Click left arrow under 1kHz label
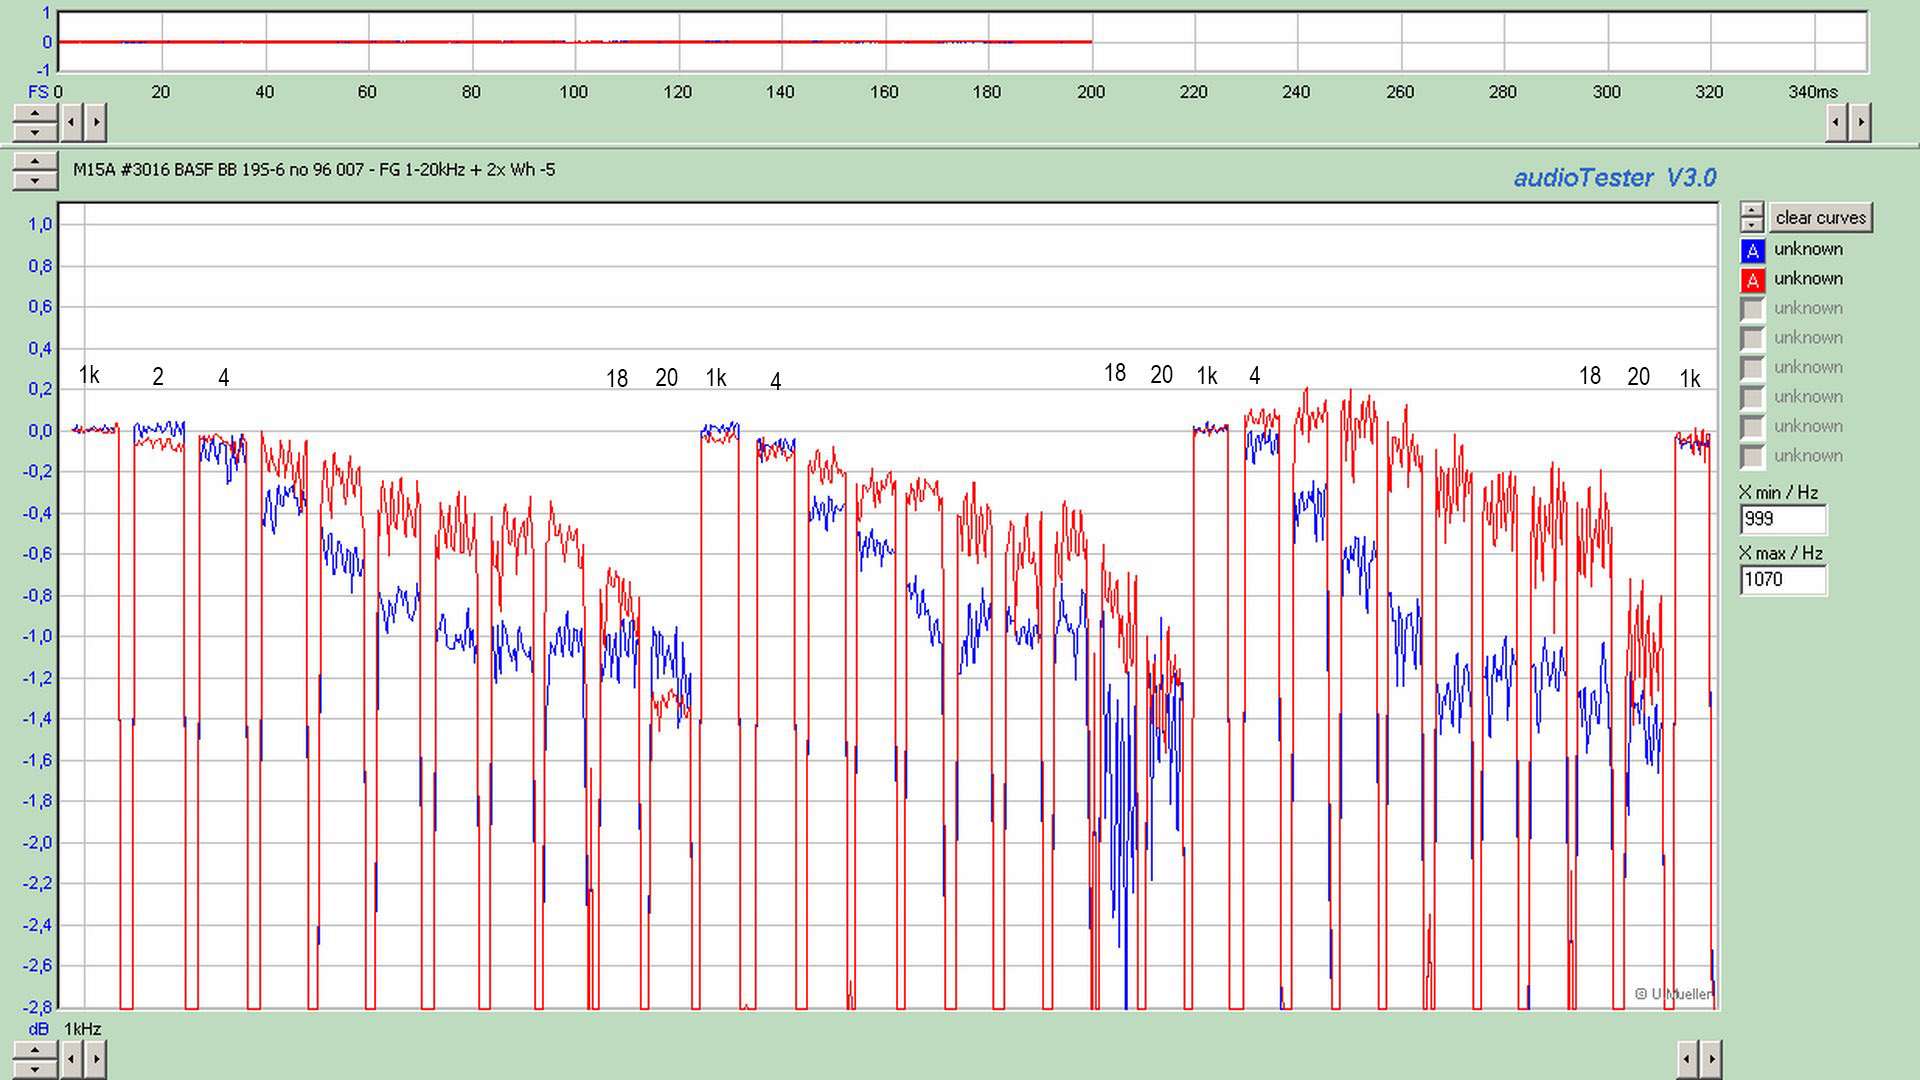Image resolution: width=1920 pixels, height=1080 pixels. pos(71,1058)
